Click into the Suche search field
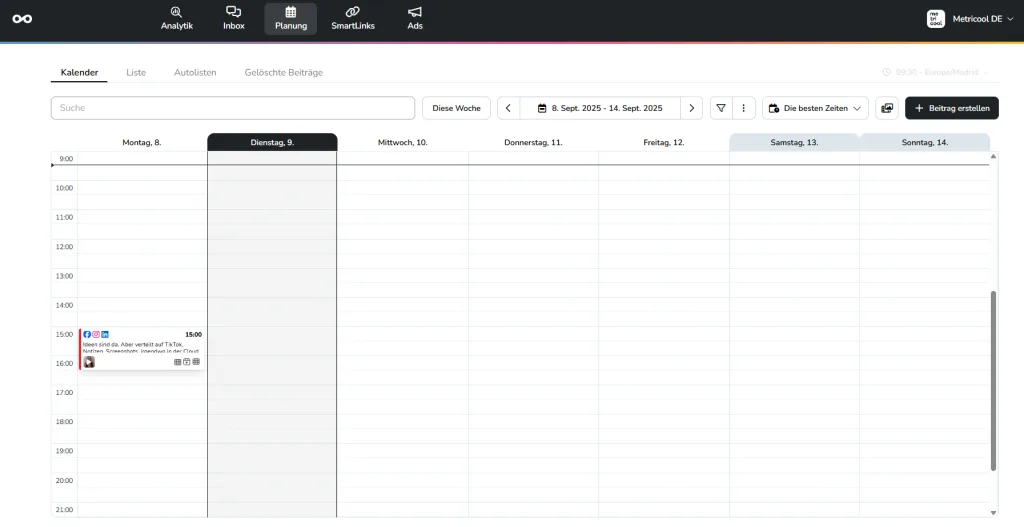This screenshot has width=1024, height=527. [x=232, y=108]
